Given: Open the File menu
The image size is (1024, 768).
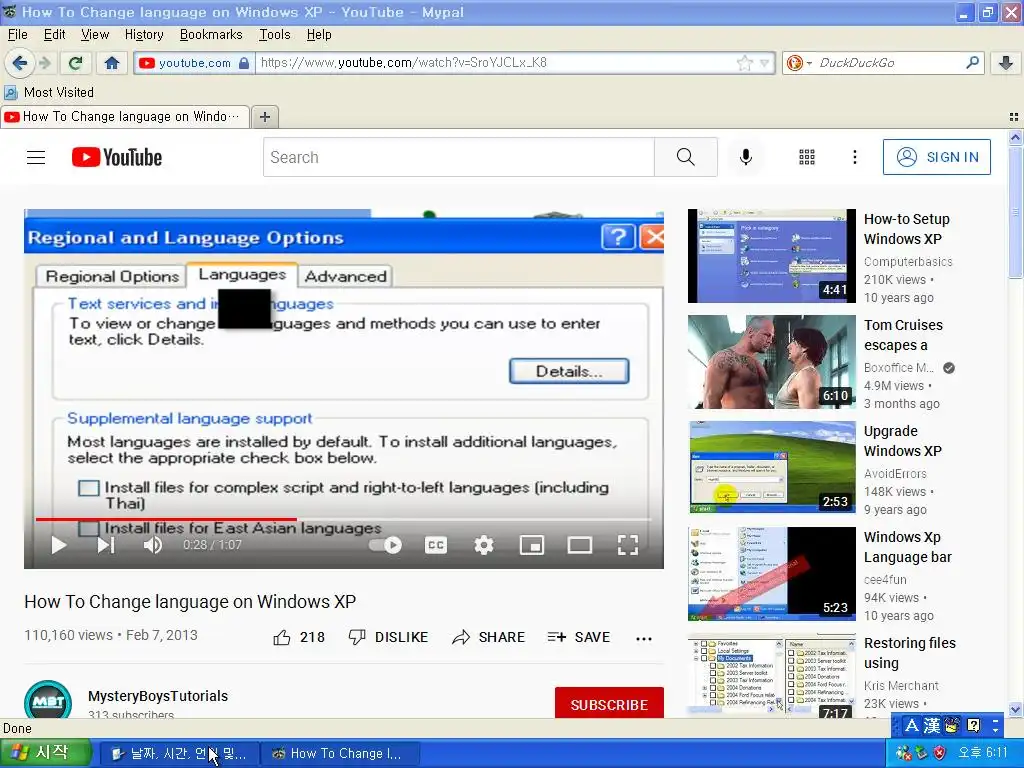Looking at the screenshot, I should point(17,35).
